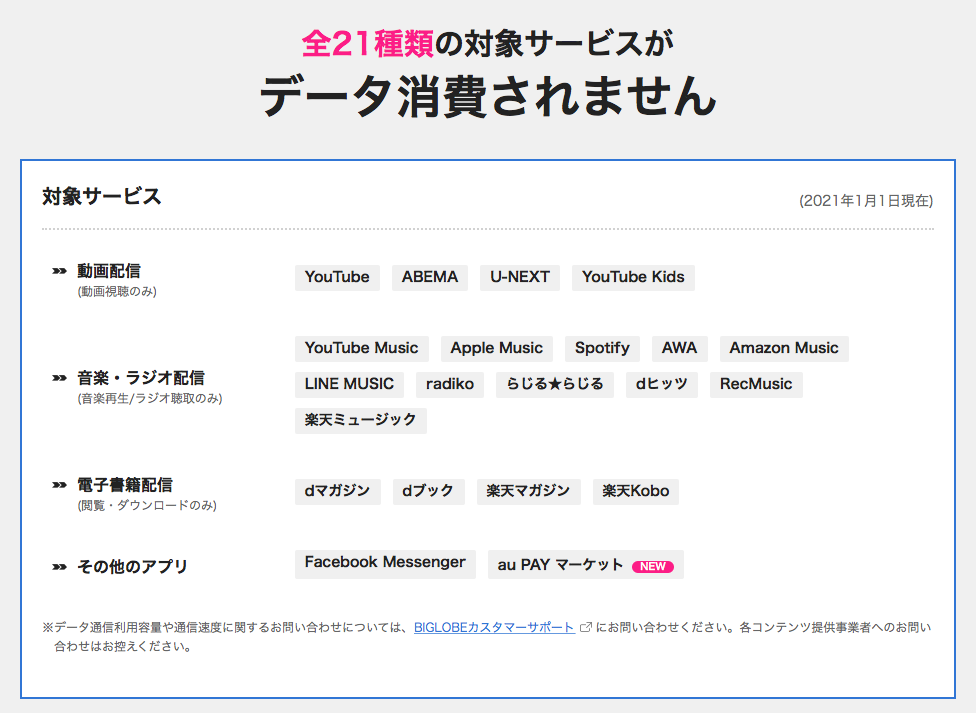Click the データ消費されません headline

[488, 96]
